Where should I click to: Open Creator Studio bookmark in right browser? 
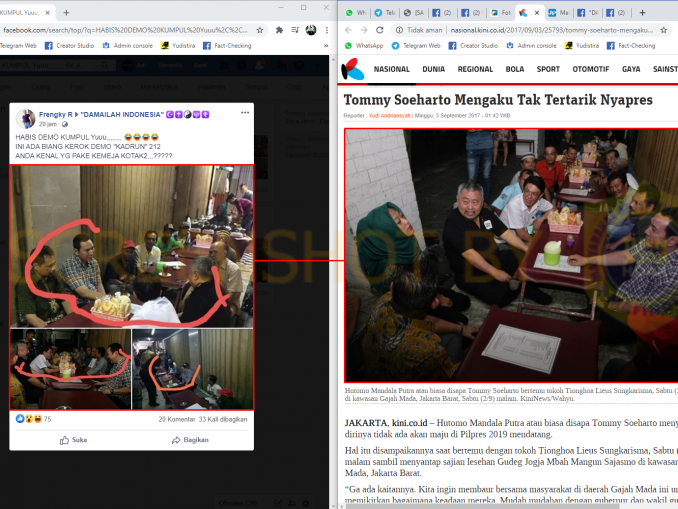[473, 45]
